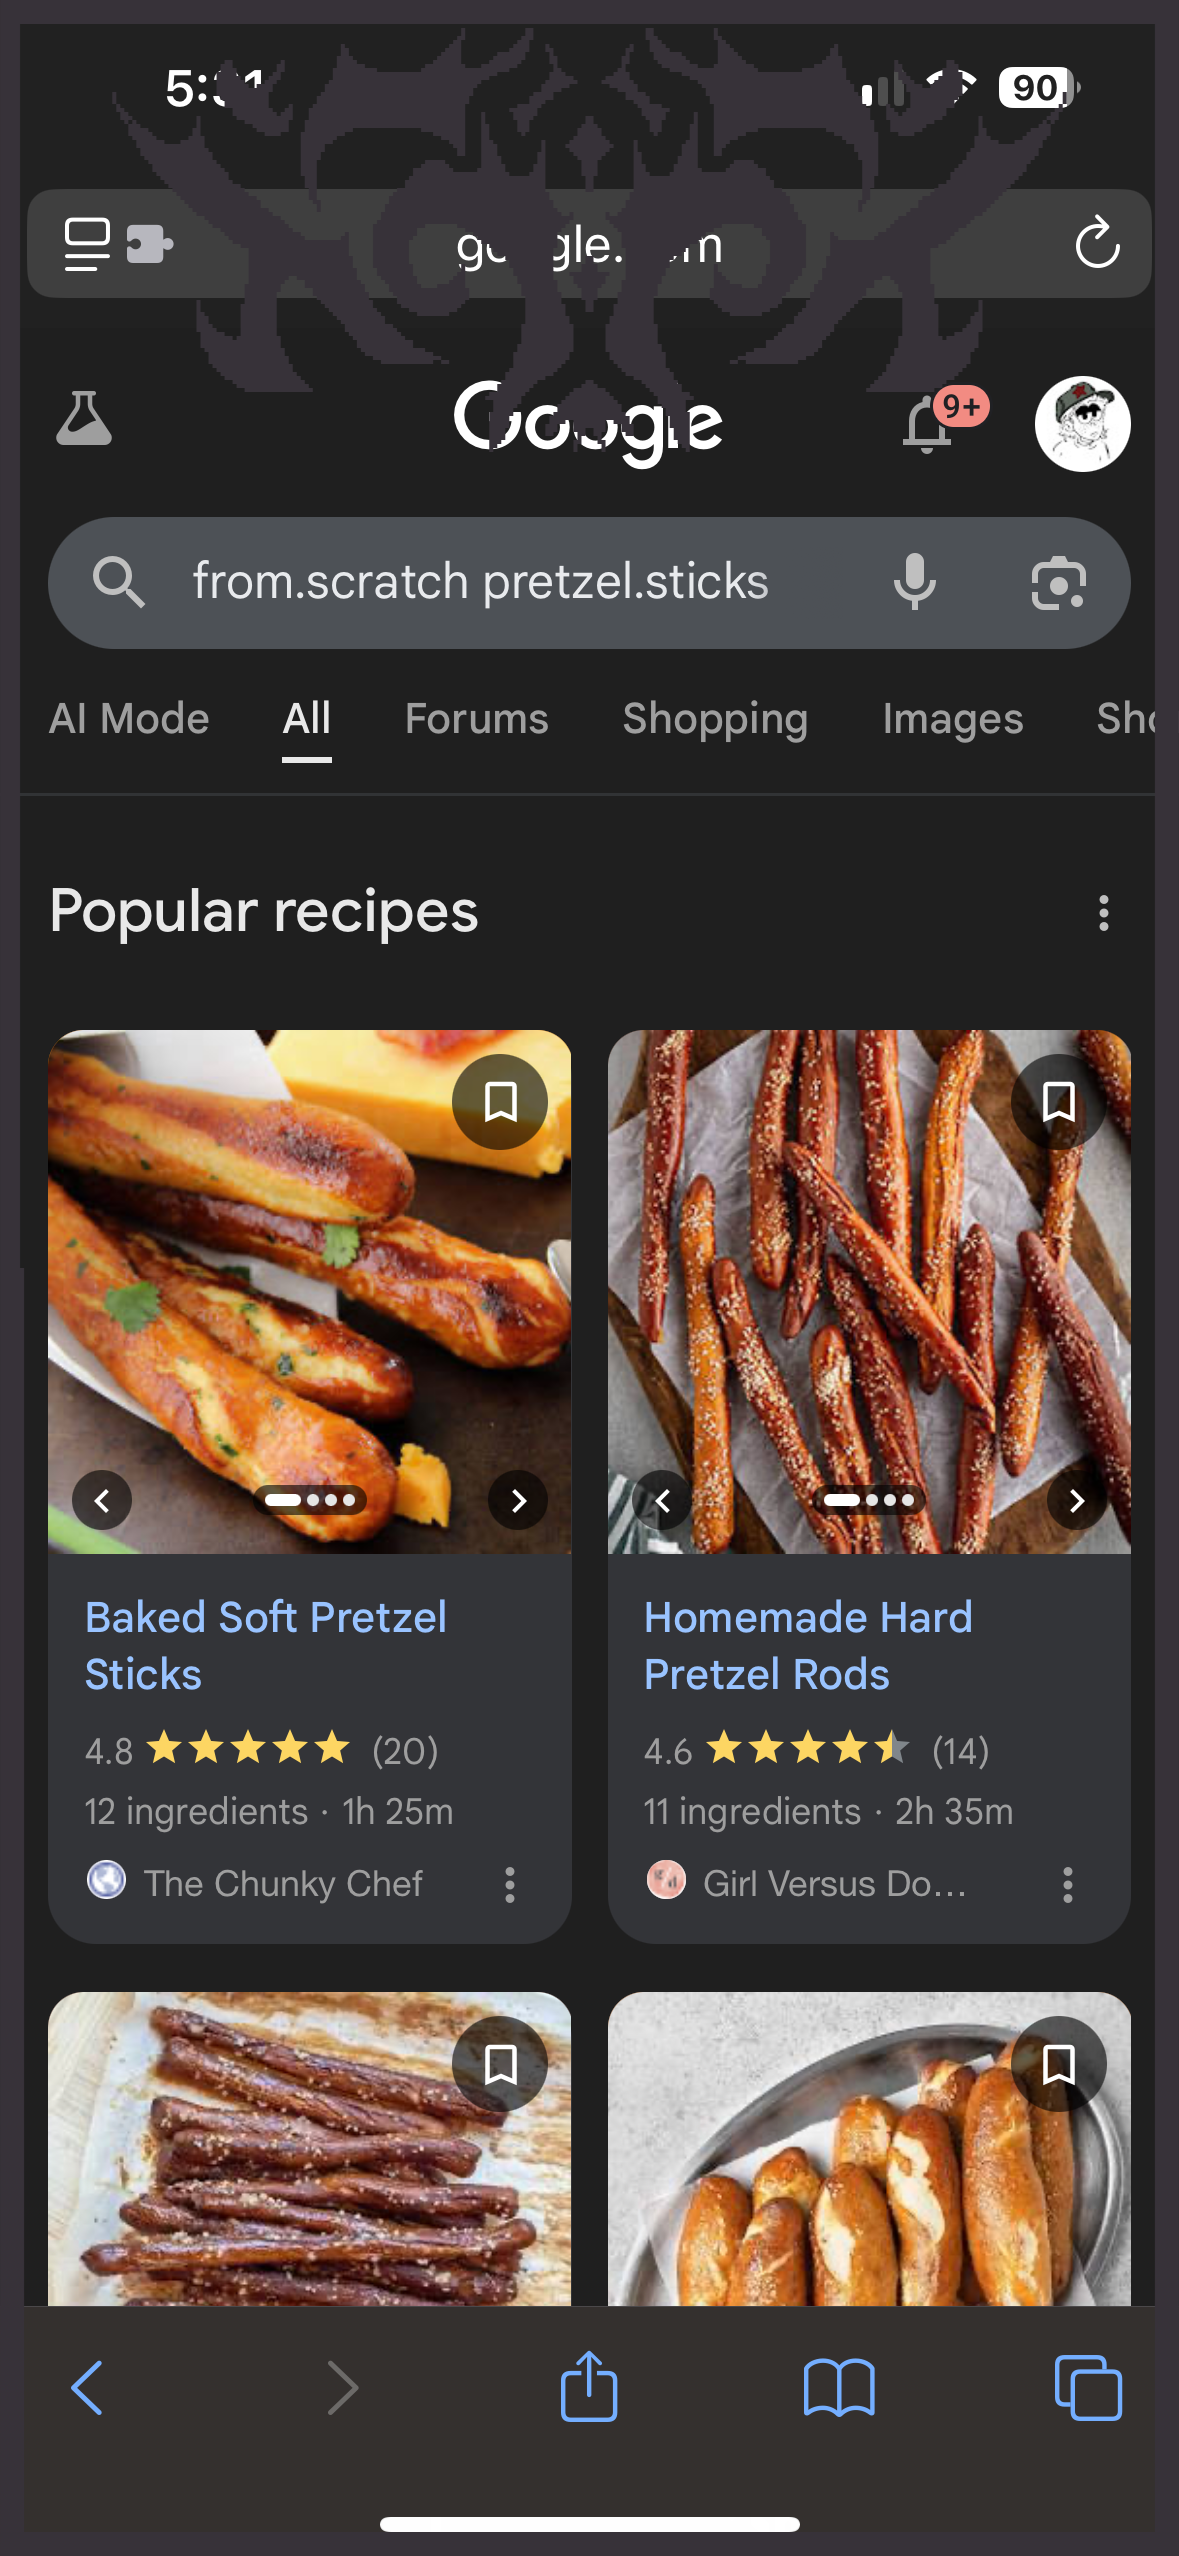1179x2556 pixels.
Task: Show next image of Hard Pretzel Rods
Action: tap(1076, 1500)
